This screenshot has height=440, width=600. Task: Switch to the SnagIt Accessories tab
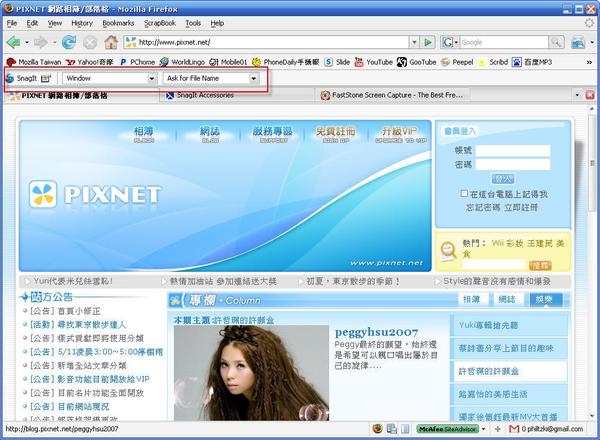237,95
